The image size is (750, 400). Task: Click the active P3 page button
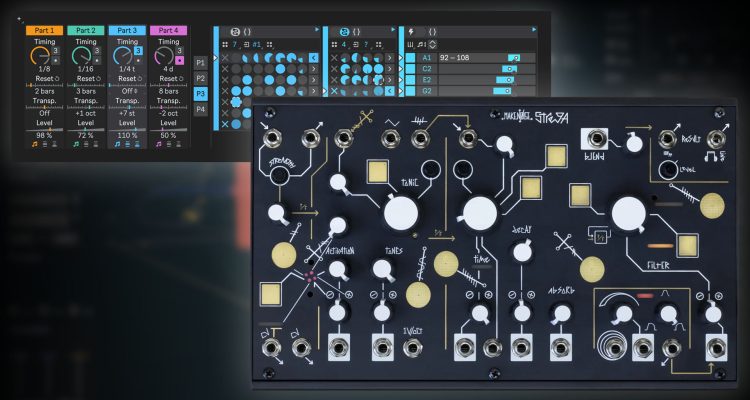[200, 94]
